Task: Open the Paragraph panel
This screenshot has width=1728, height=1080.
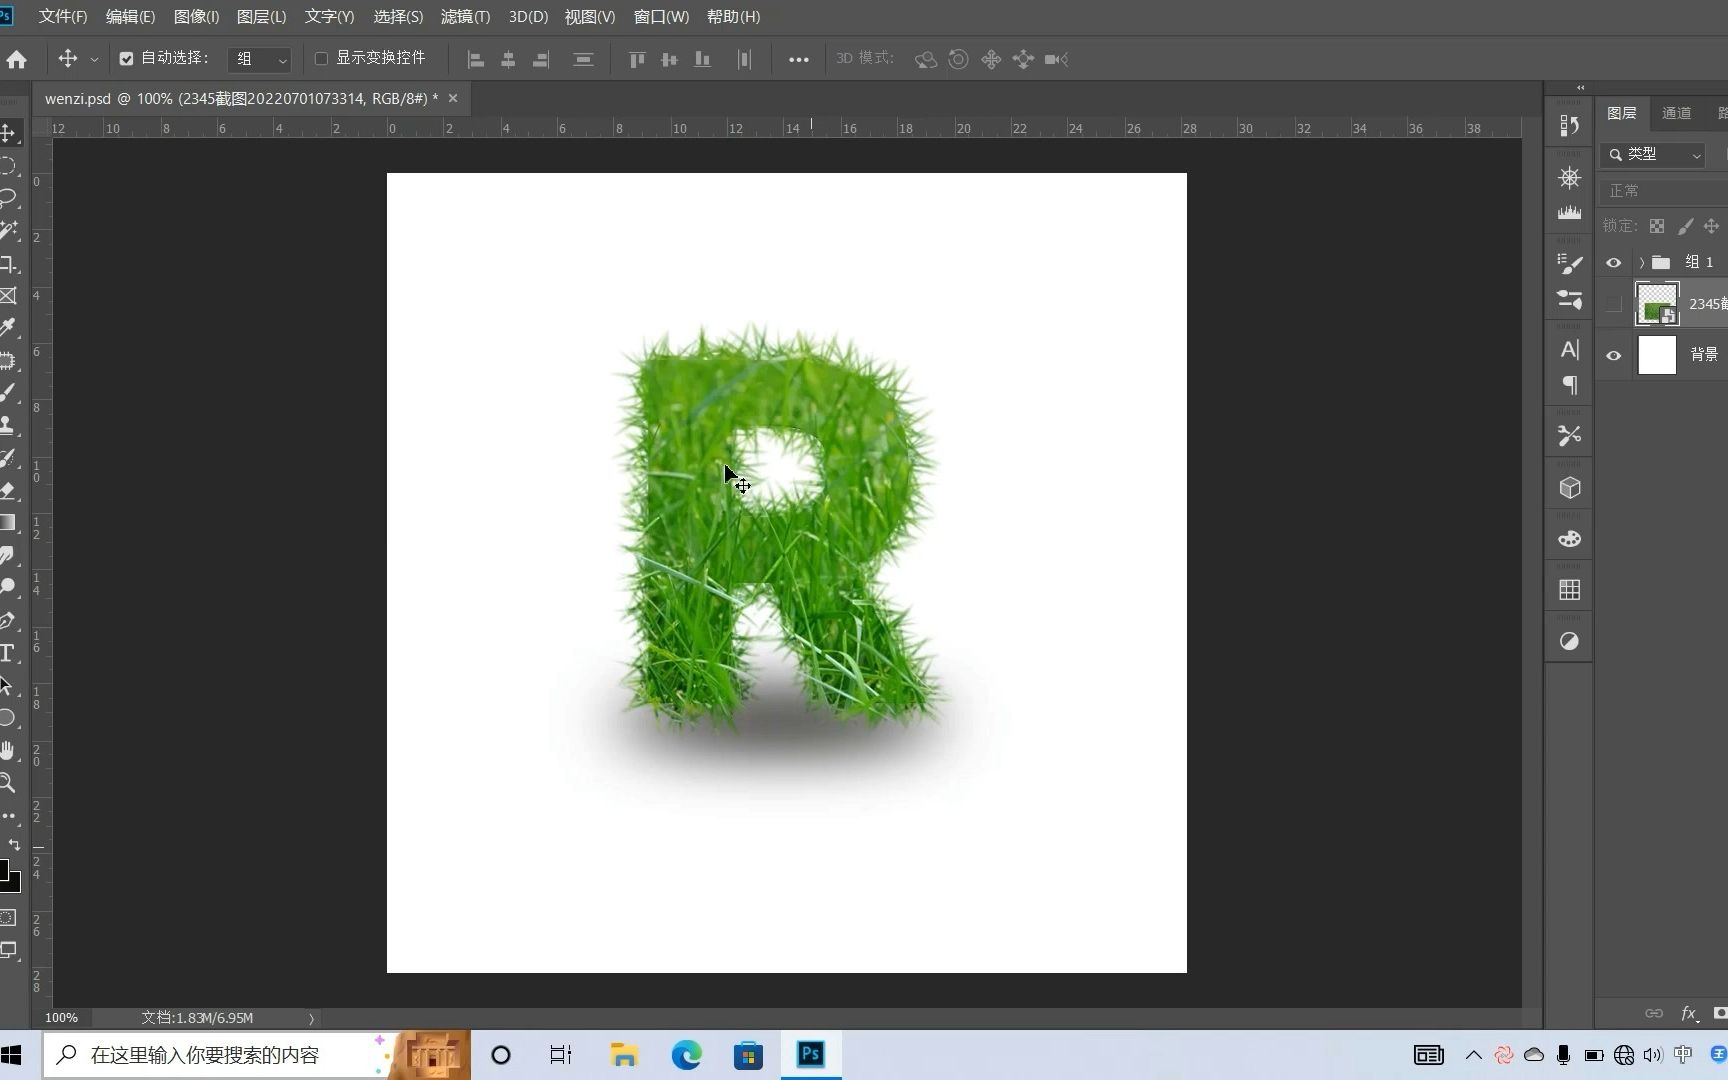Action: (x=1569, y=386)
